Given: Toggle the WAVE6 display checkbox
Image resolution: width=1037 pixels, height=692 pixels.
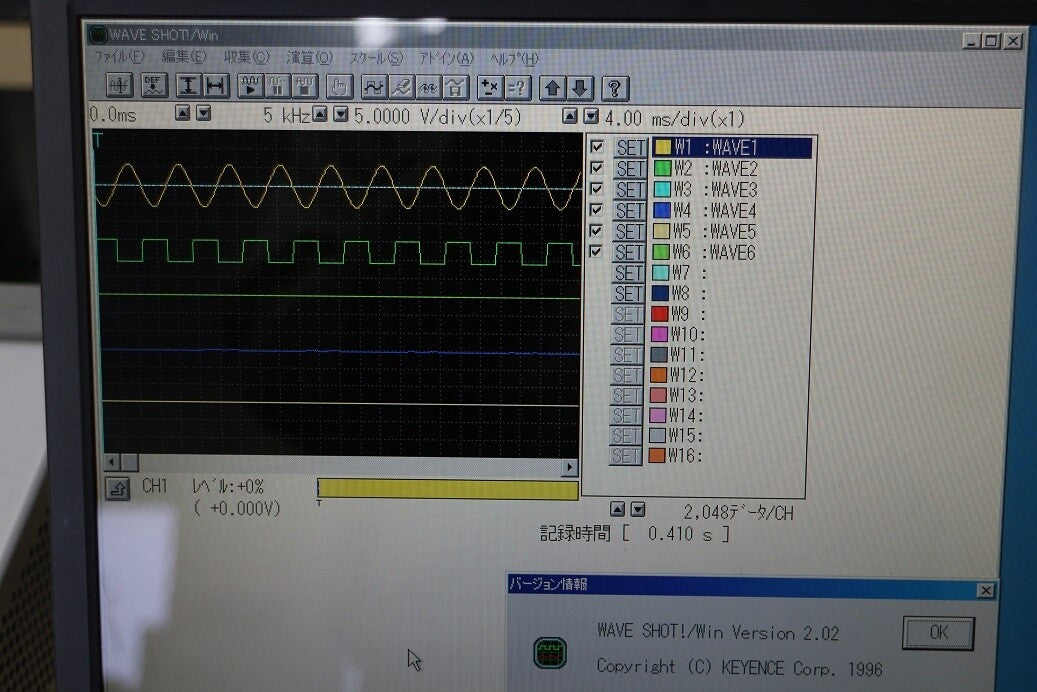Looking at the screenshot, I should tap(595, 251).
